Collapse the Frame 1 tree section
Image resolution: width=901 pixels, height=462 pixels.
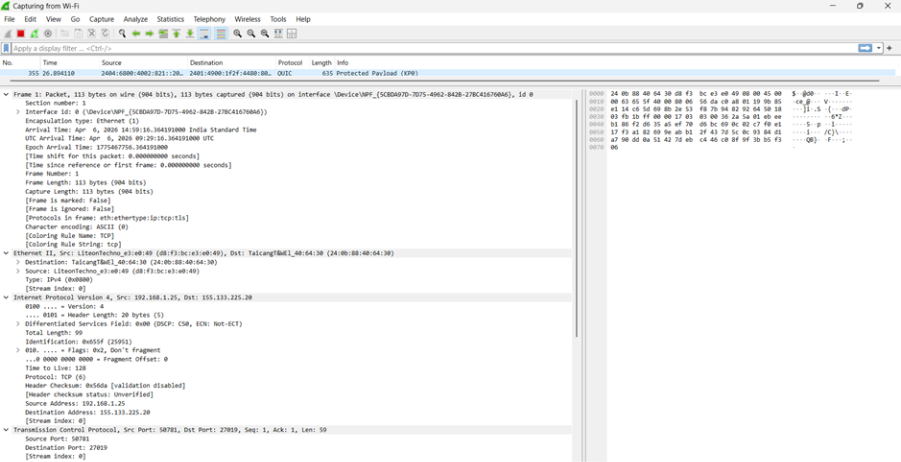click(6, 94)
